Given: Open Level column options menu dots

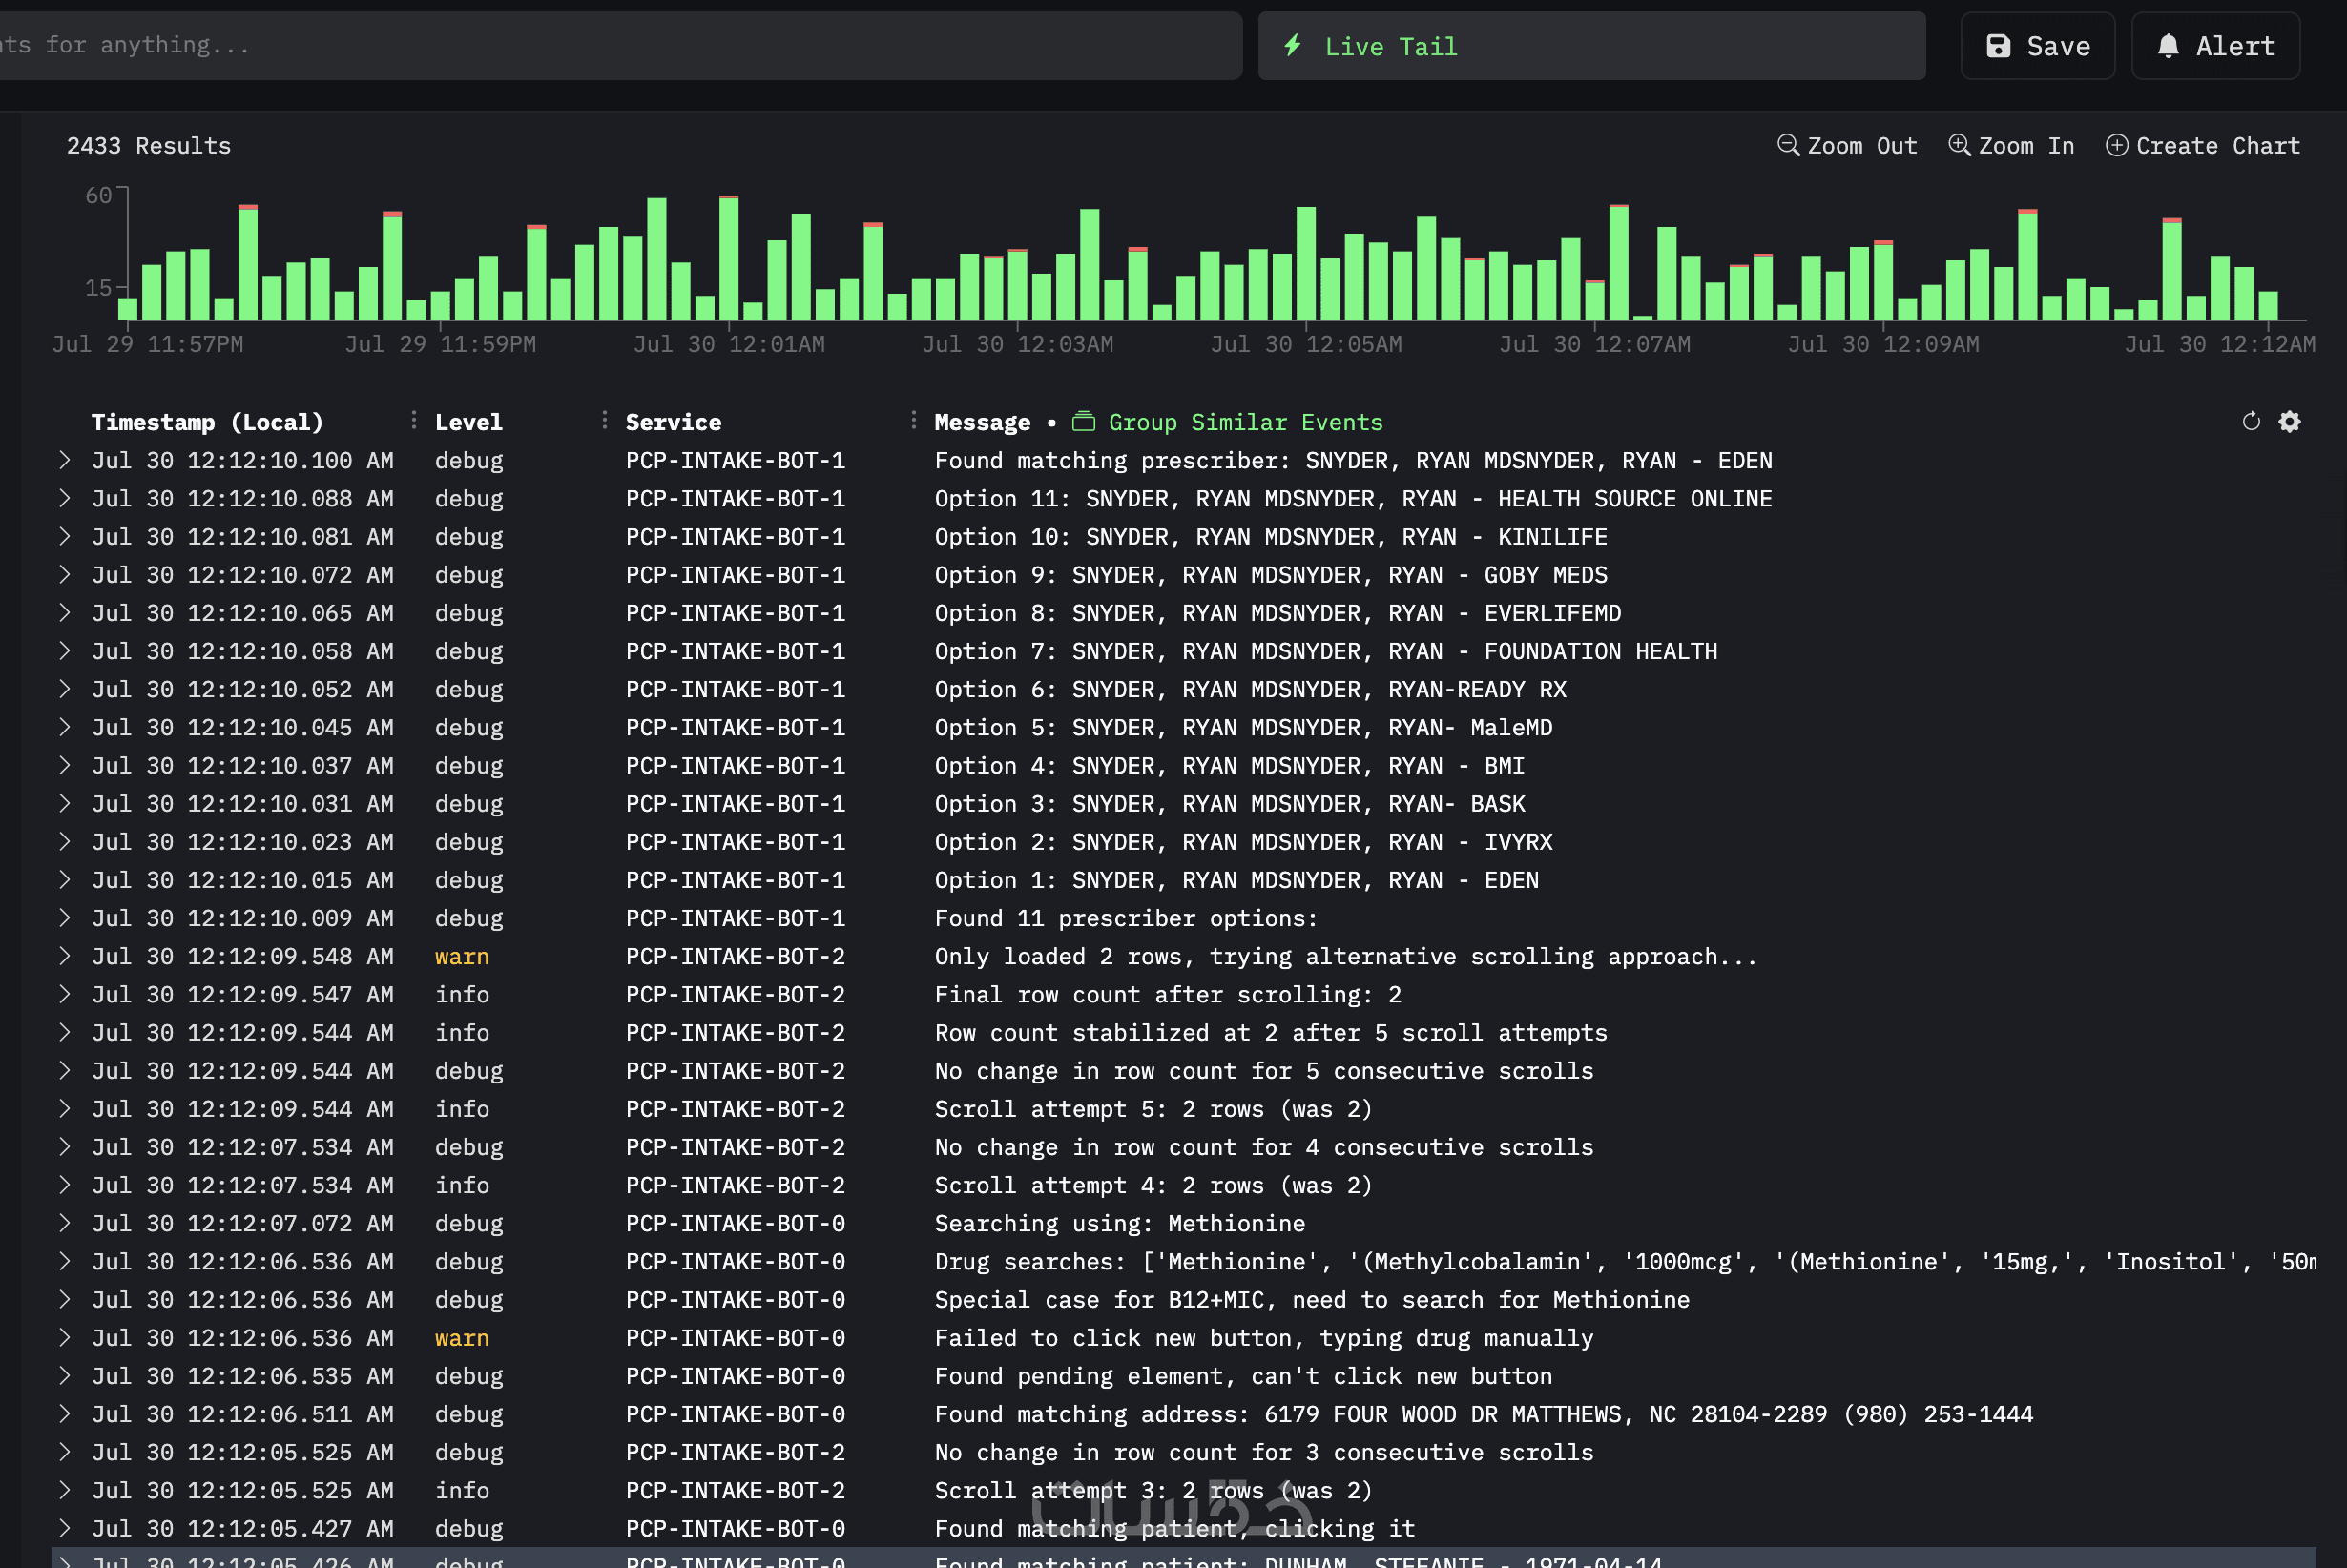Looking at the screenshot, I should [604, 421].
